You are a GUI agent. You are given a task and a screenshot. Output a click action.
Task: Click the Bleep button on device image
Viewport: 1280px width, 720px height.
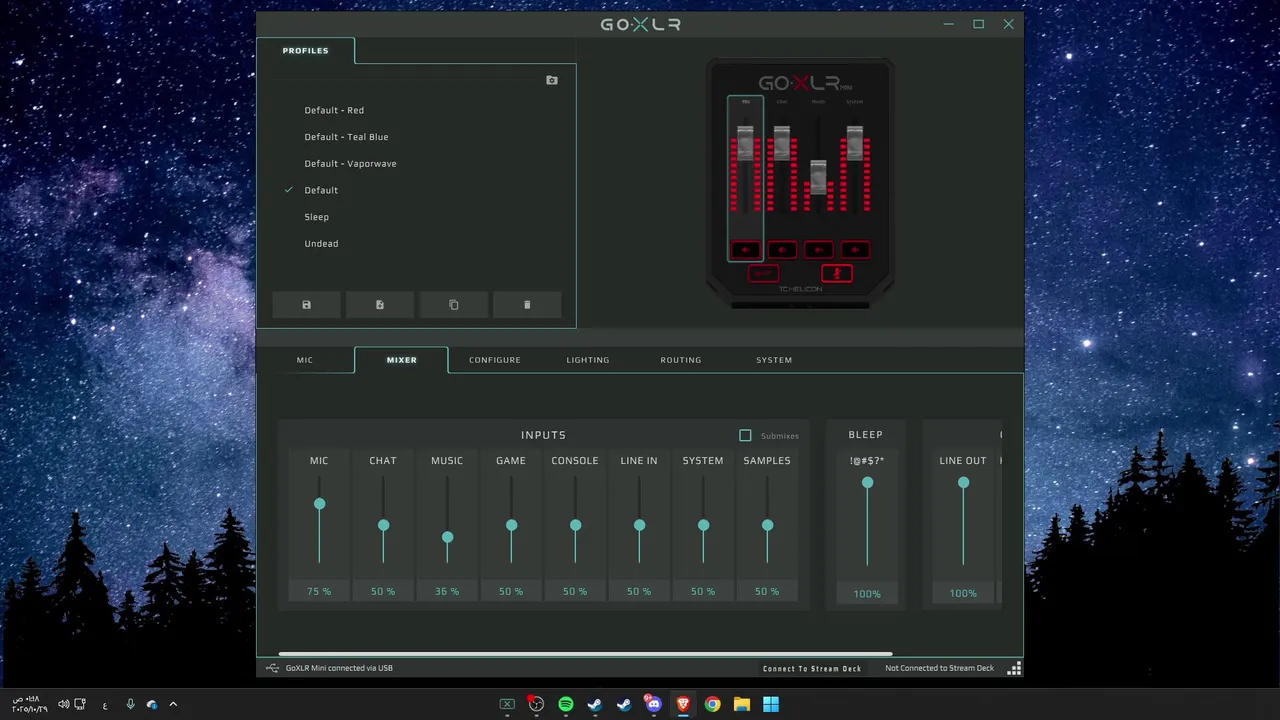pos(764,273)
